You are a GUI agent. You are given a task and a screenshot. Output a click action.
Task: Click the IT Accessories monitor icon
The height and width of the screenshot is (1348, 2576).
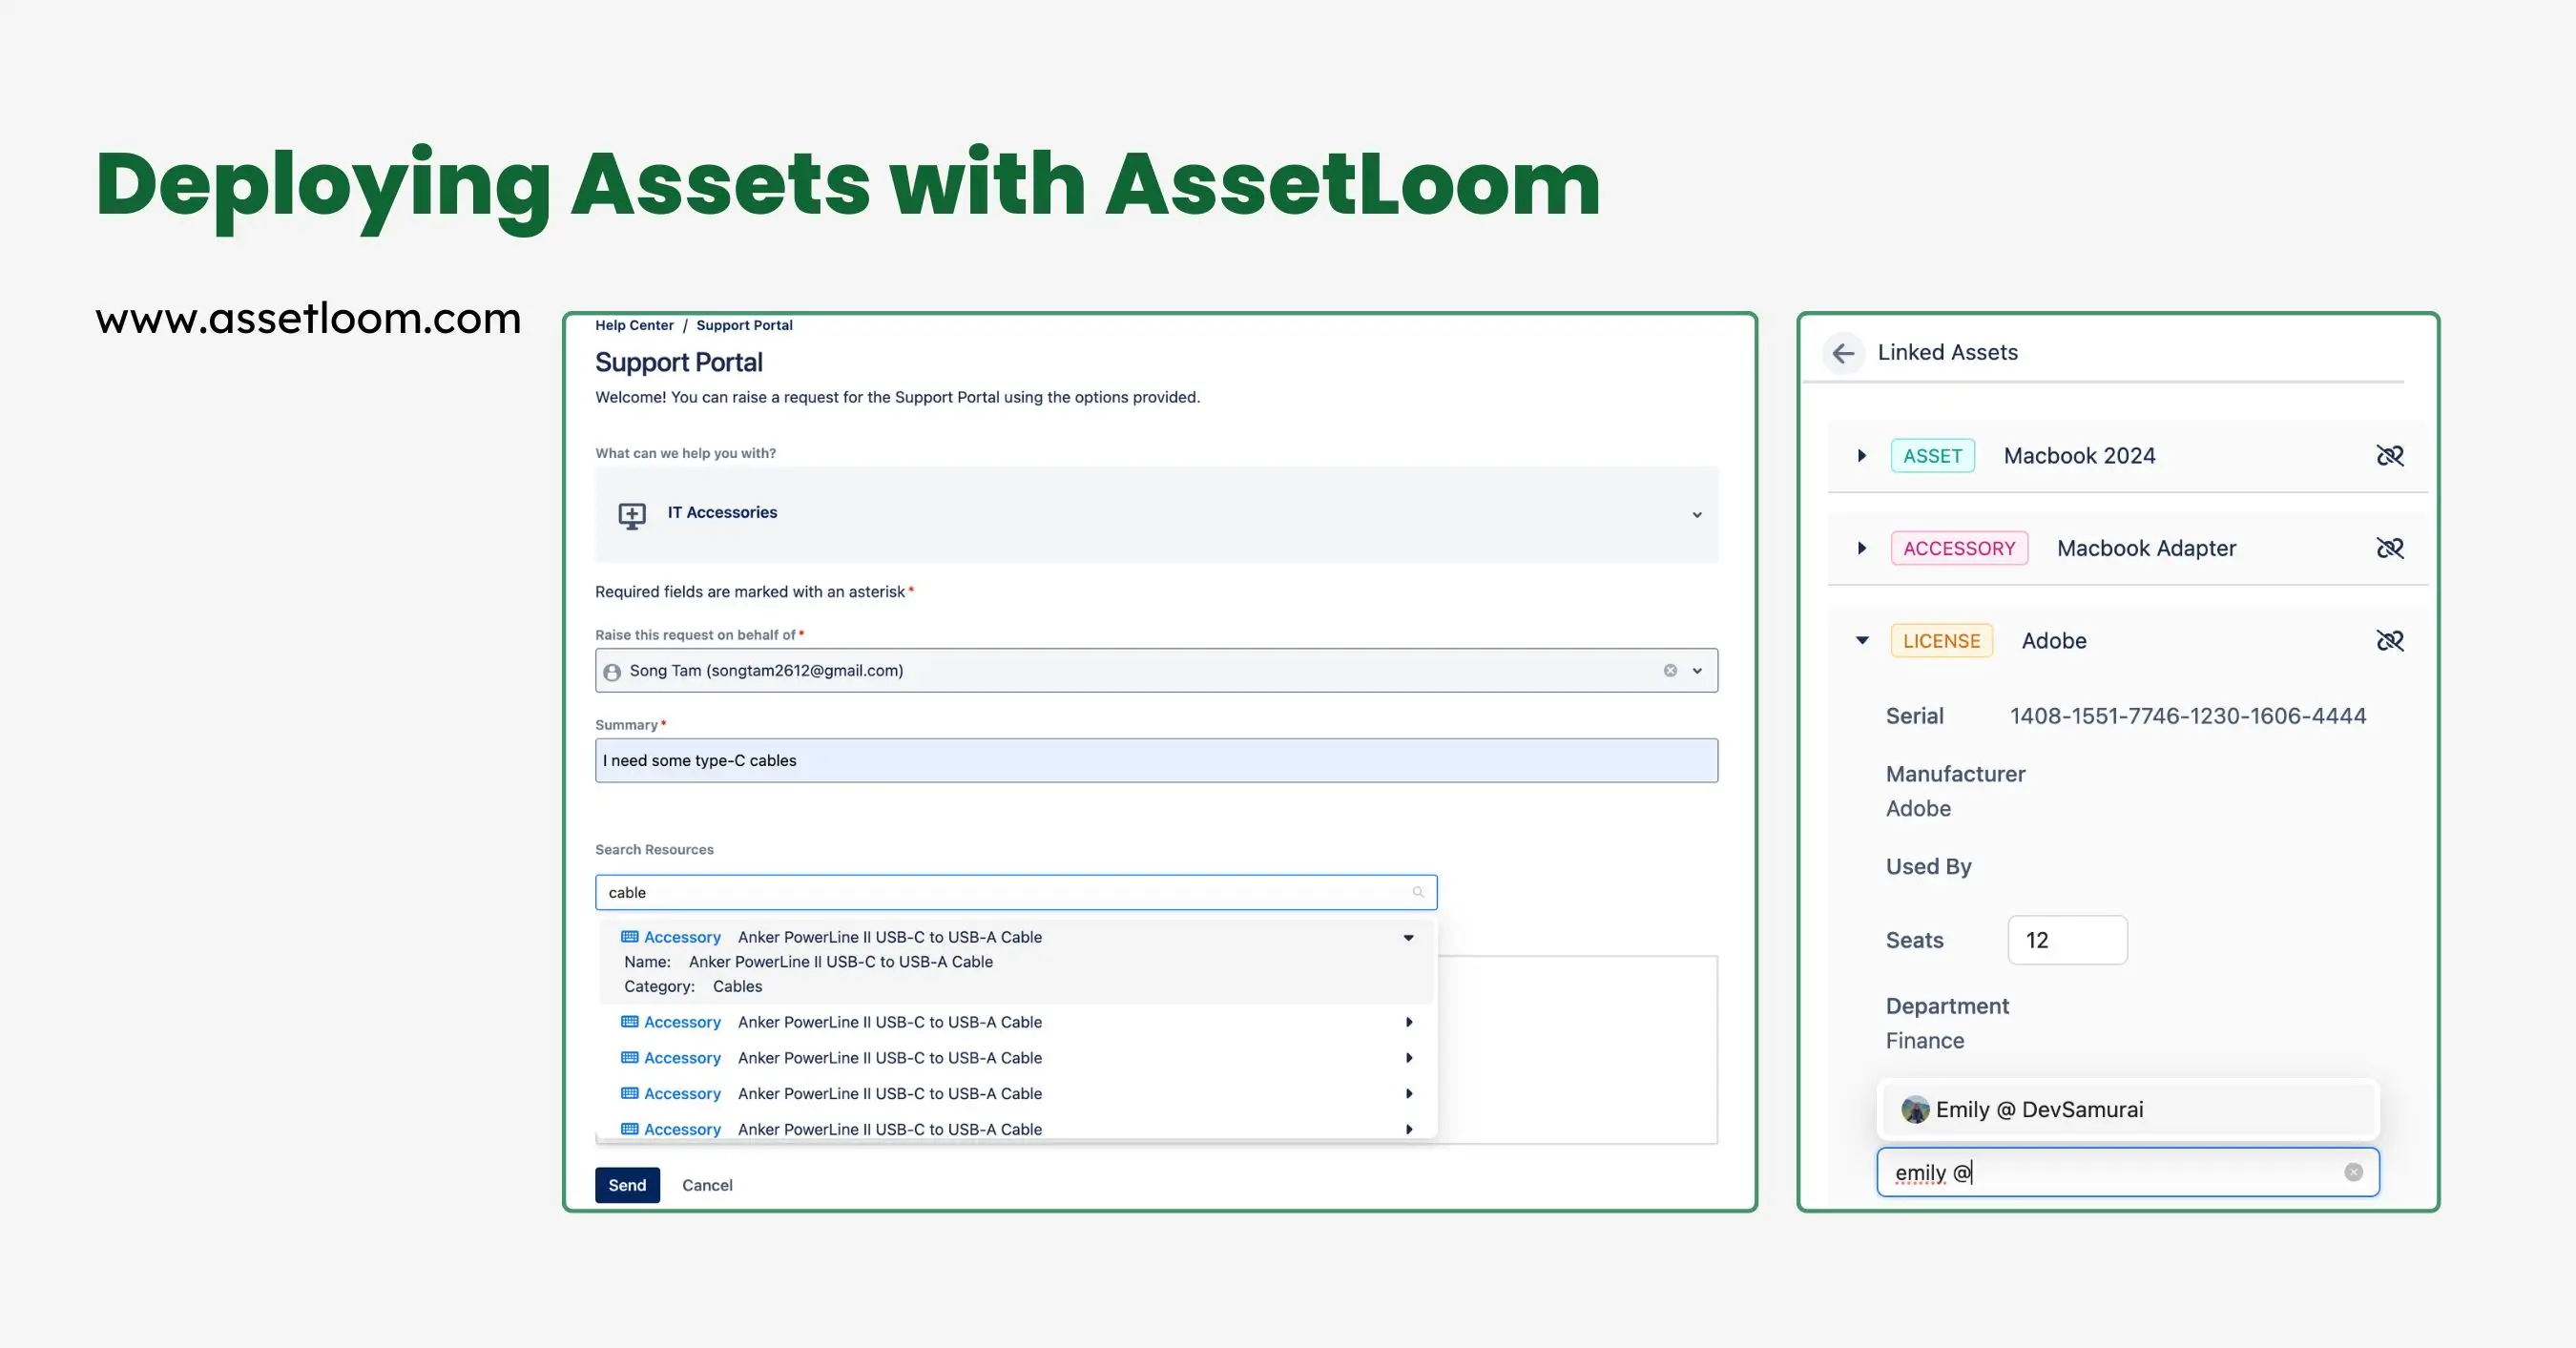tap(632, 515)
